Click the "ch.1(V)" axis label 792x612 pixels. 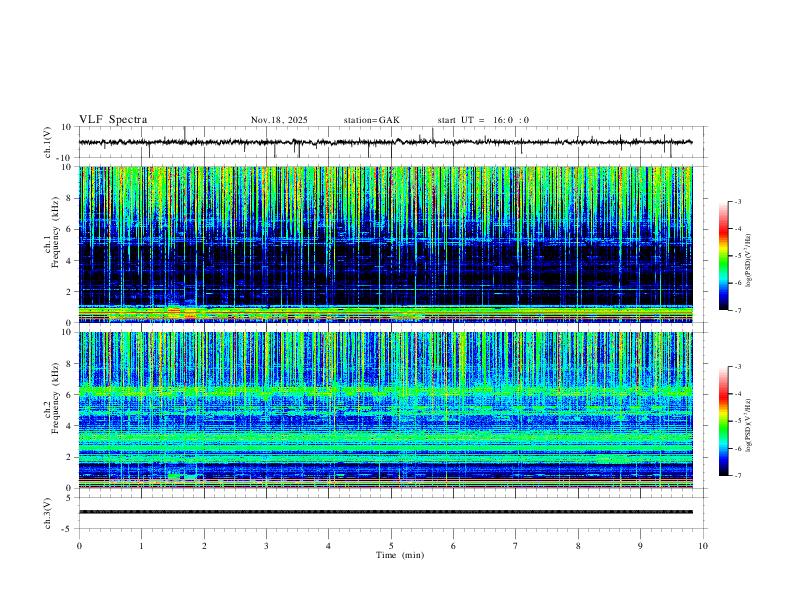(48, 142)
